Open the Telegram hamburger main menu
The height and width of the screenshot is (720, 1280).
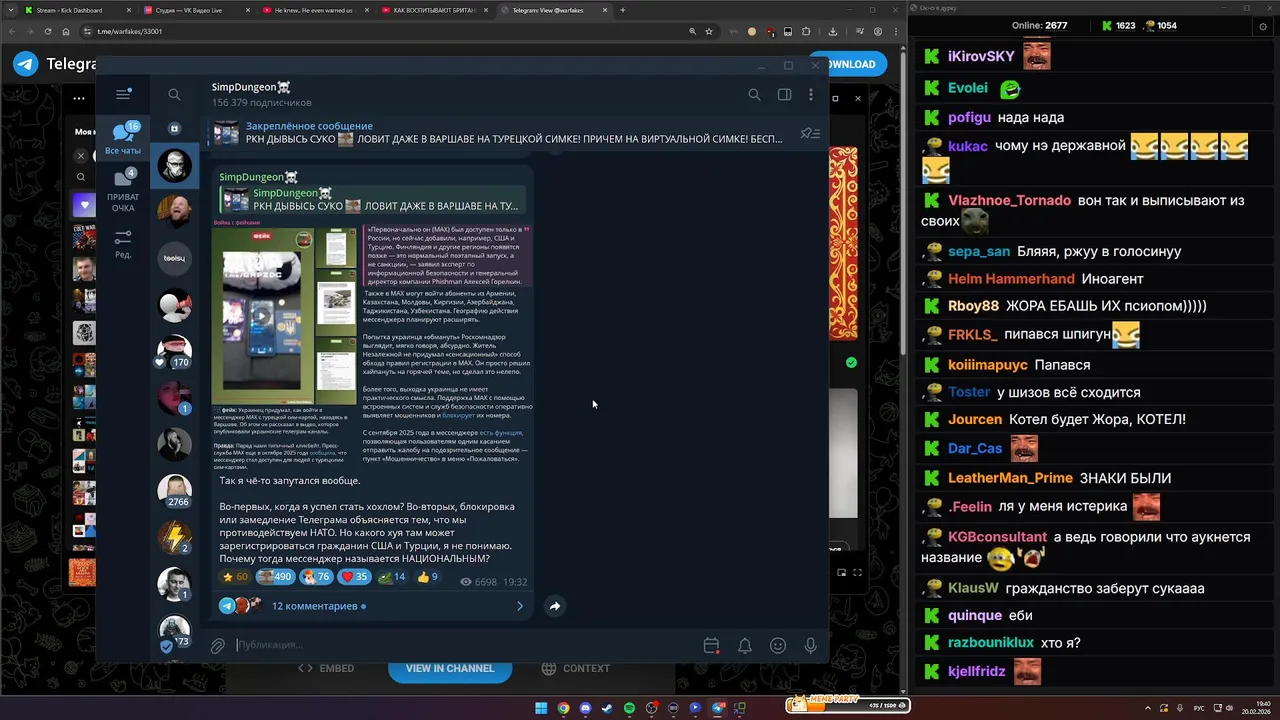click(123, 94)
